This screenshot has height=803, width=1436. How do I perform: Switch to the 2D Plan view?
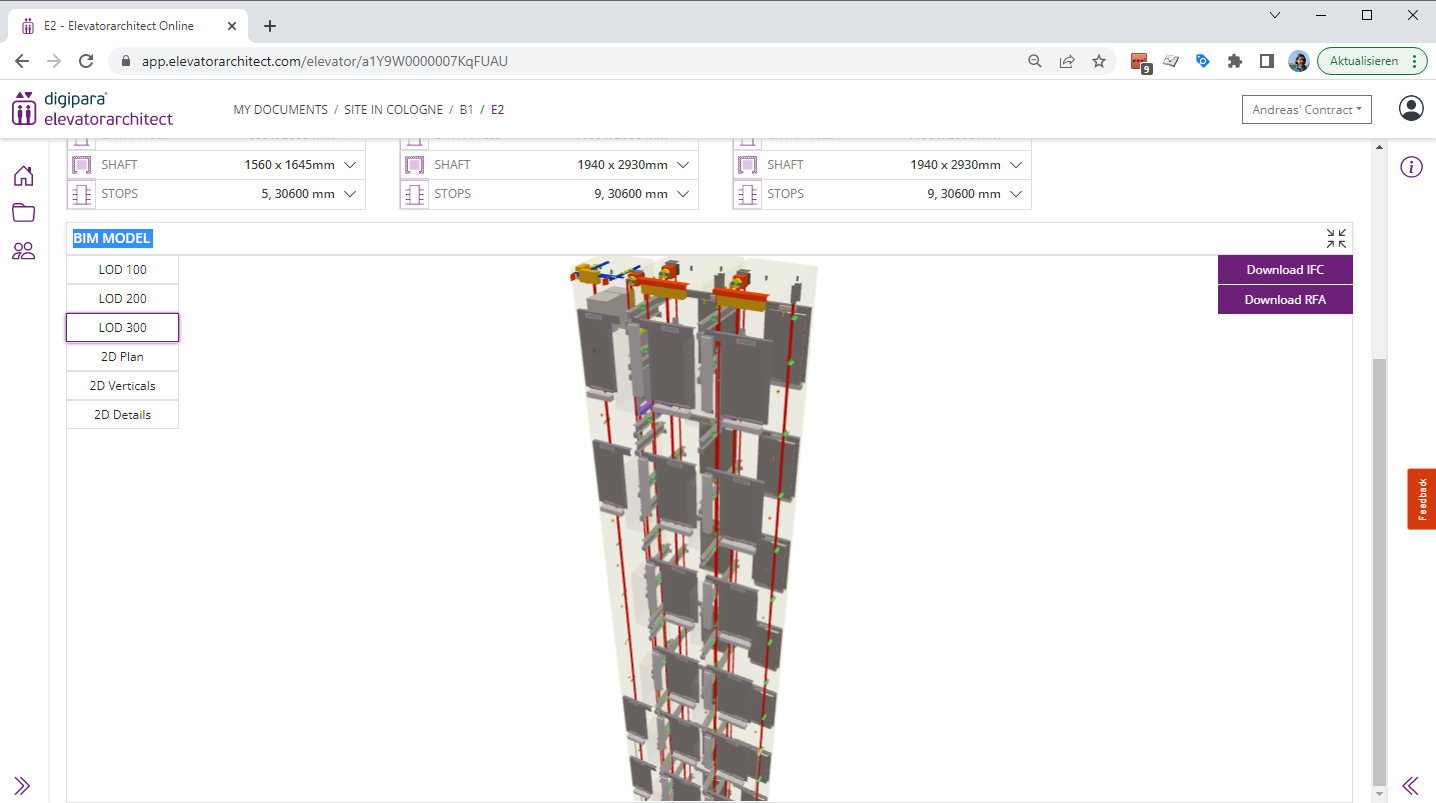[122, 356]
